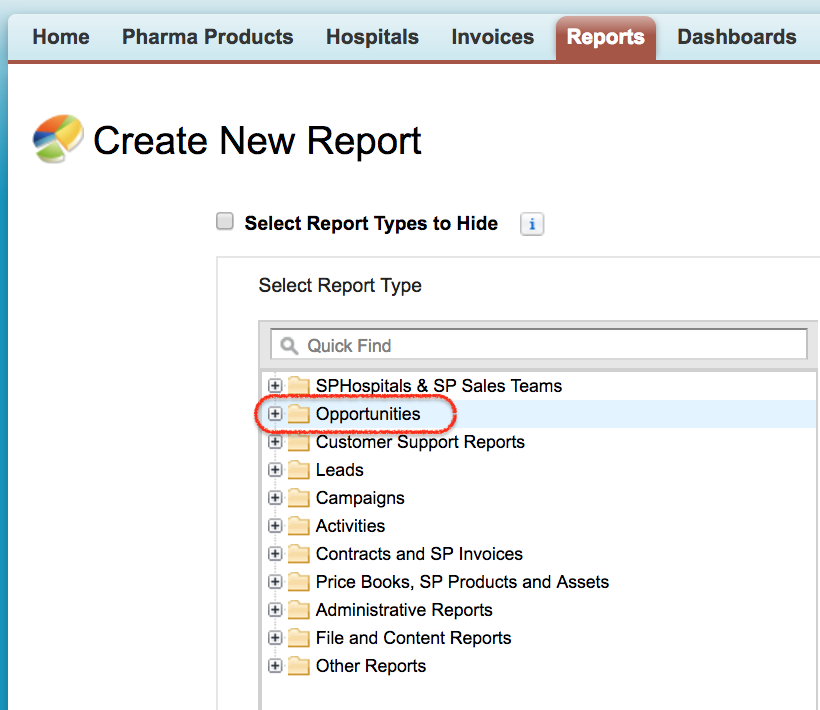This screenshot has width=820, height=710.
Task: Click the Activities folder icon
Action: pos(299,525)
